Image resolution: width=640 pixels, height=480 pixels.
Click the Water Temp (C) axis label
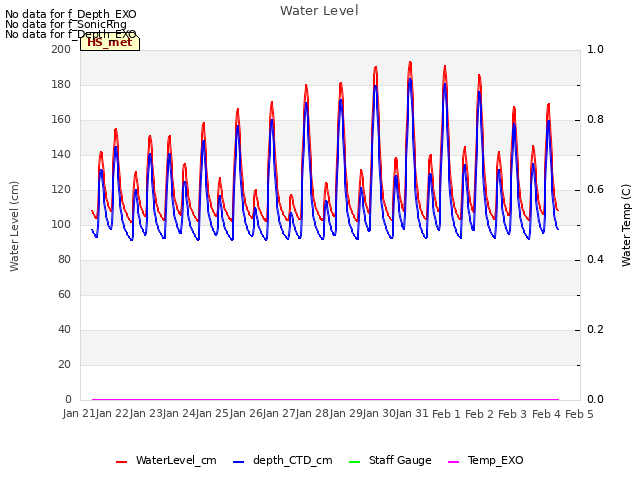click(626, 225)
